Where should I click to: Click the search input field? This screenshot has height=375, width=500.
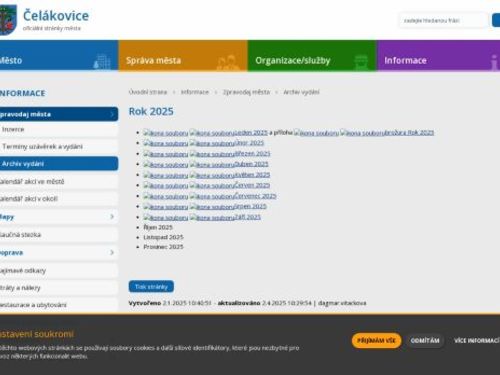click(443, 20)
